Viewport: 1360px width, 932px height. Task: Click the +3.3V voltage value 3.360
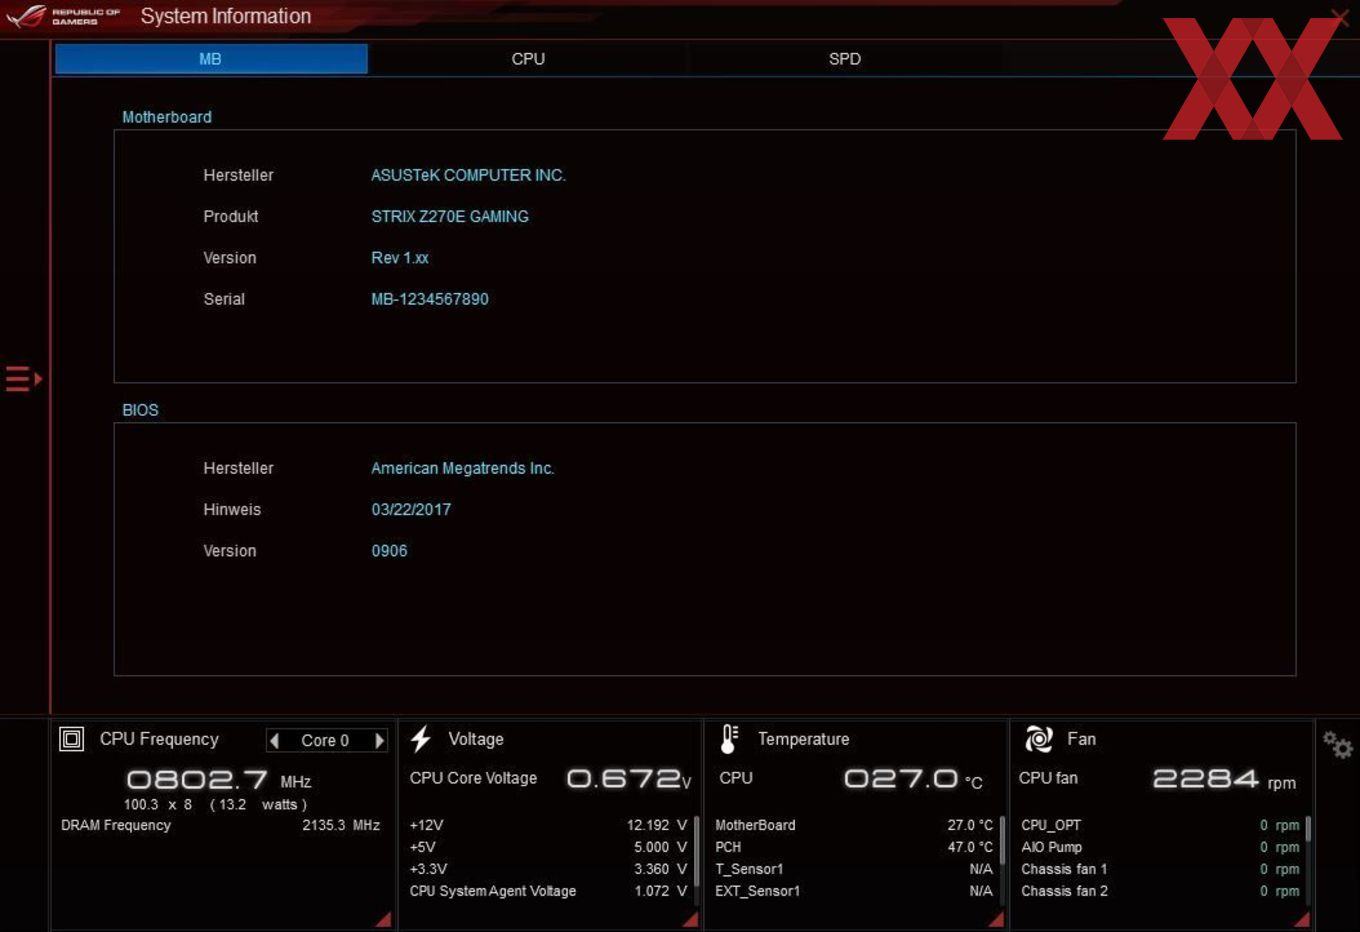point(660,869)
